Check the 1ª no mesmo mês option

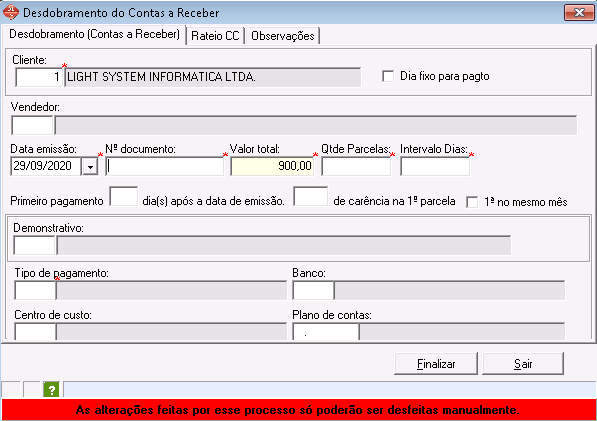click(x=472, y=202)
